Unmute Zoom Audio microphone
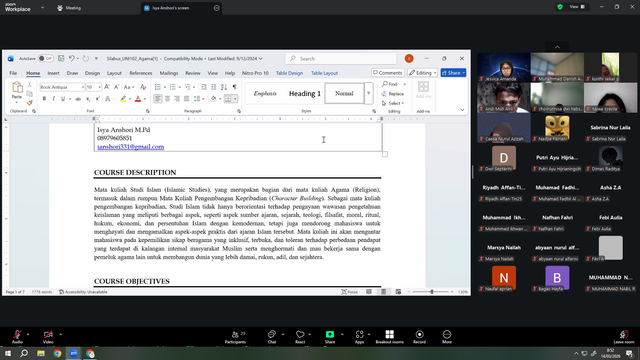This screenshot has width=640, height=360. pos(17,337)
